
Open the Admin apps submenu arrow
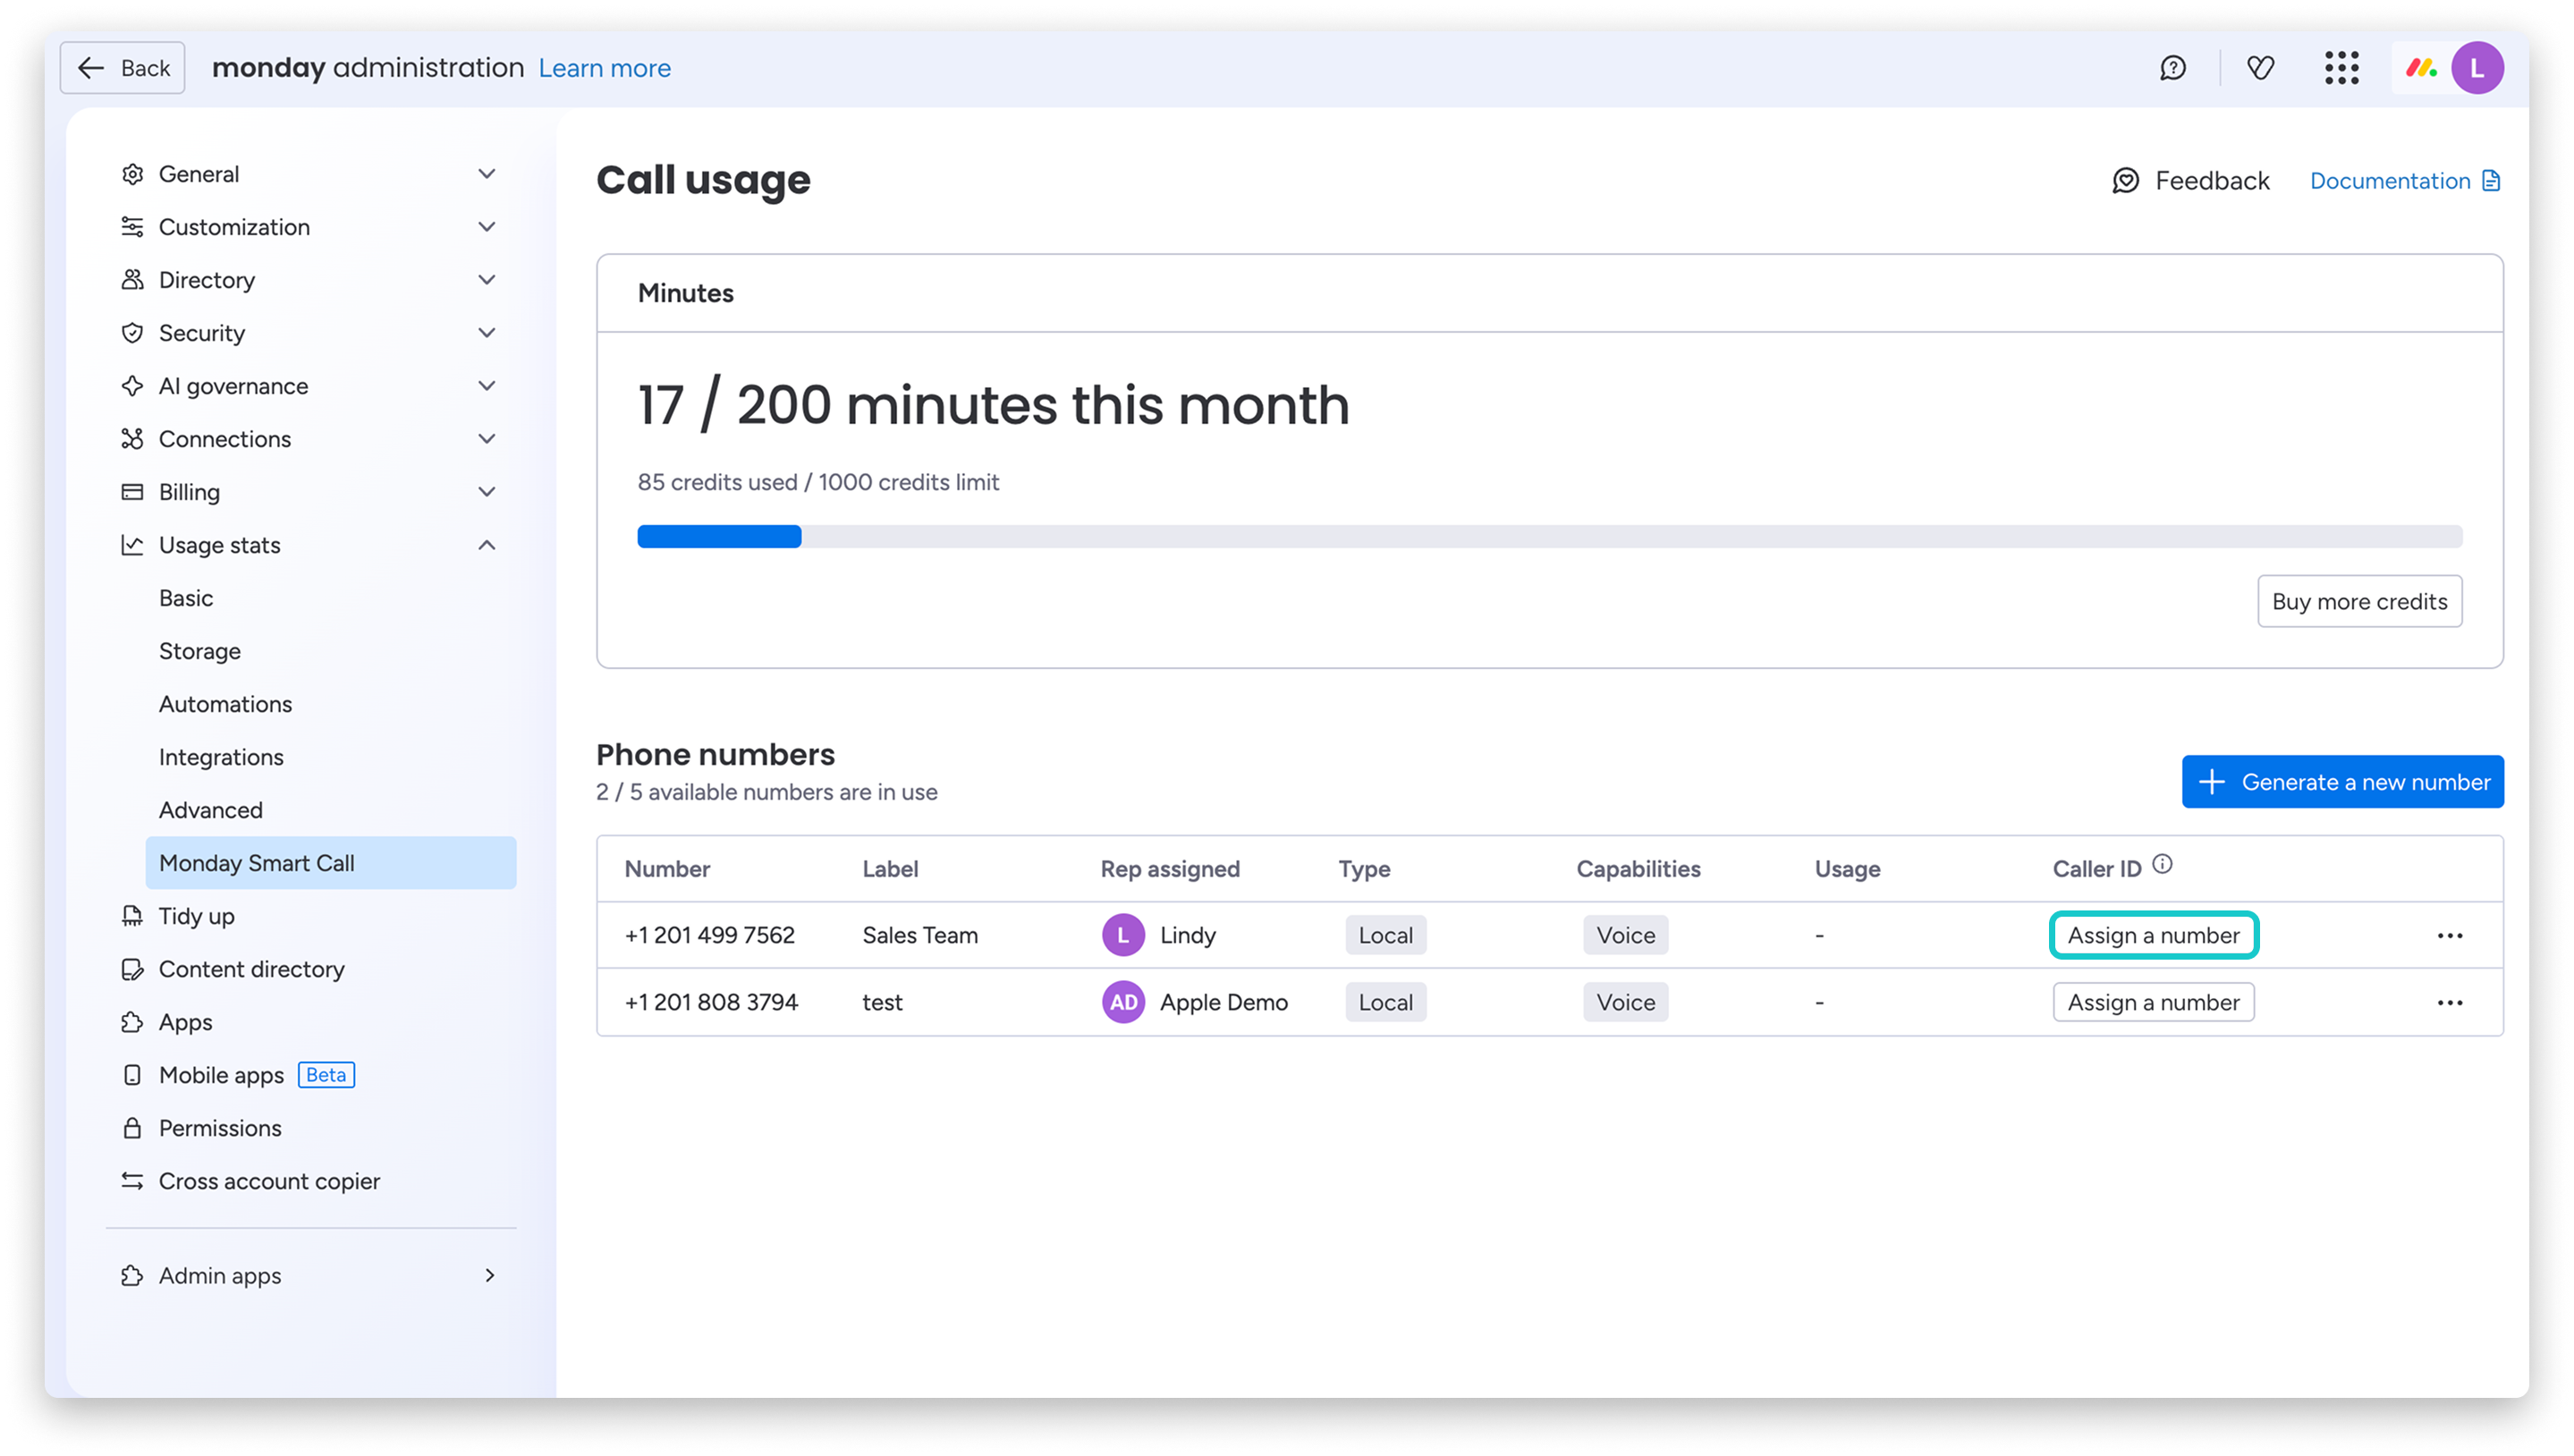coord(489,1275)
